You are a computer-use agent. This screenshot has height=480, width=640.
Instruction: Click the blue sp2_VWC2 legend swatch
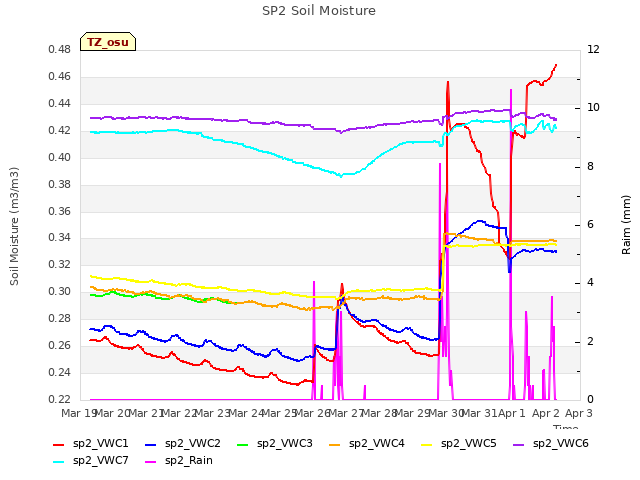click(151, 444)
